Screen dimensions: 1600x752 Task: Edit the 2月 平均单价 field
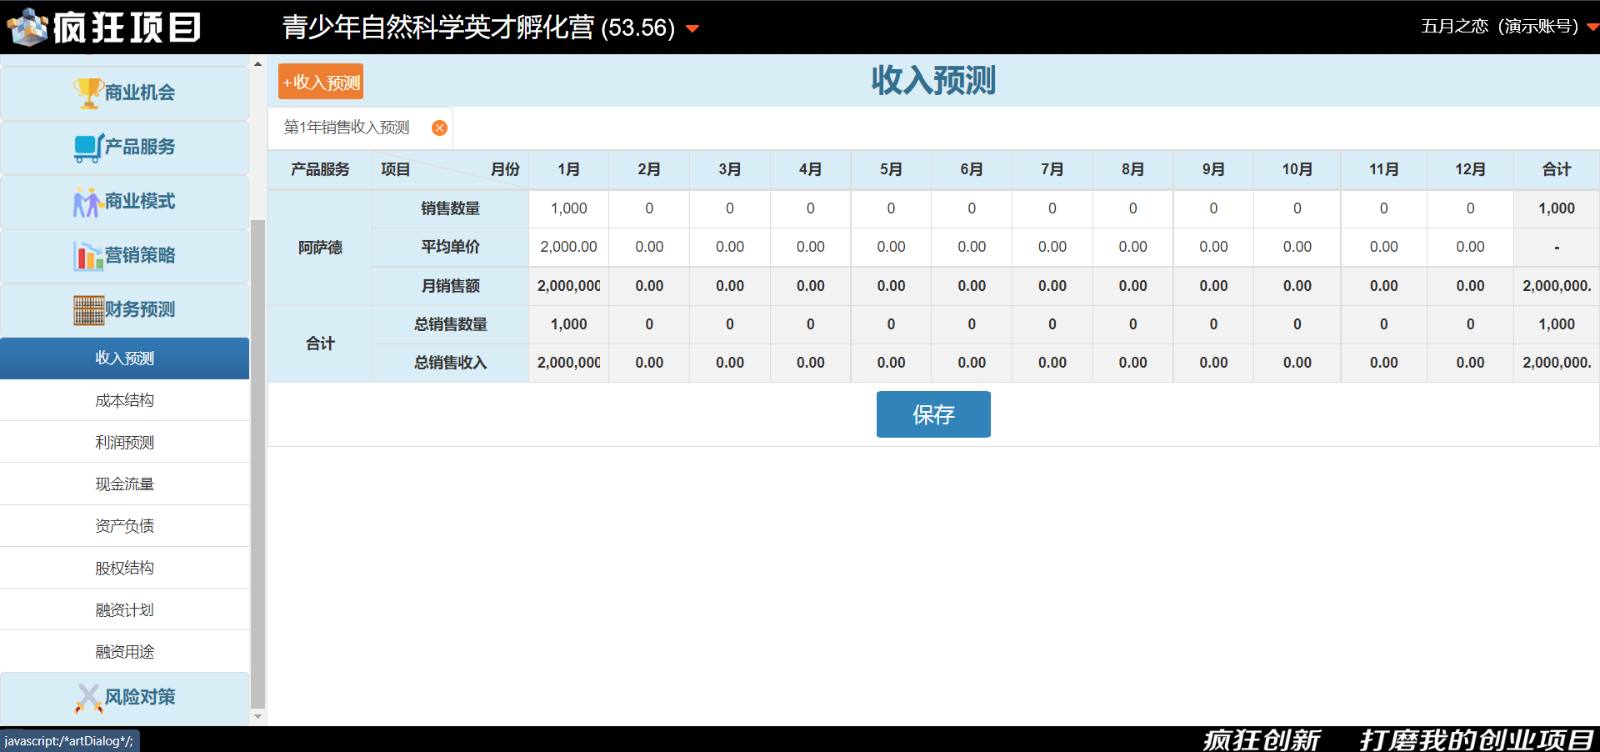[649, 247]
